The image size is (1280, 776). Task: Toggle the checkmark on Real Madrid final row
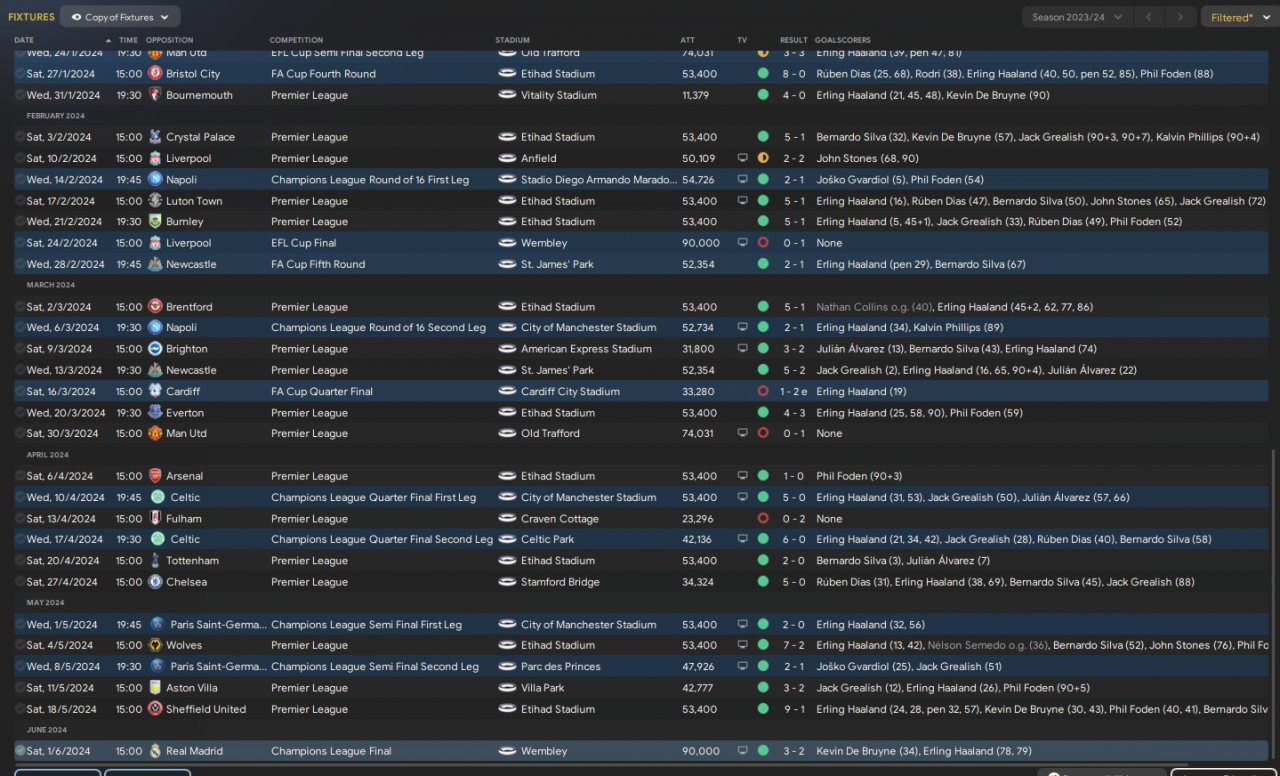(x=20, y=751)
